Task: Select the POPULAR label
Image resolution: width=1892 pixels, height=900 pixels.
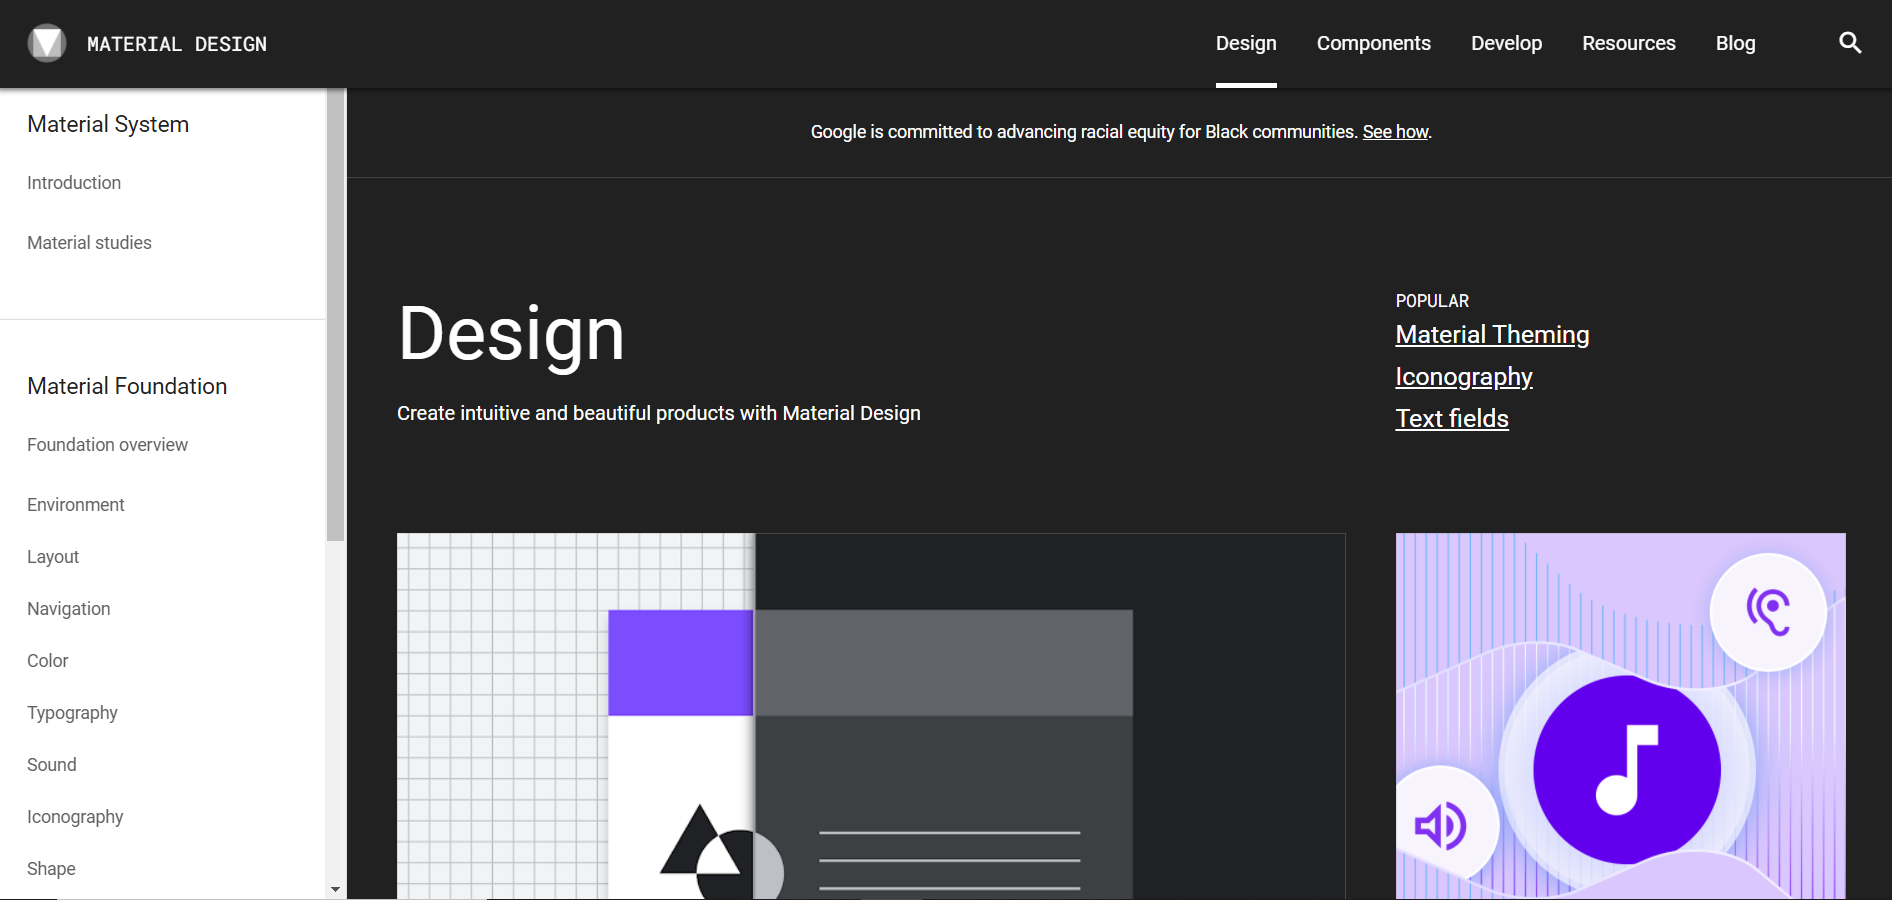Action: pyautogui.click(x=1432, y=301)
